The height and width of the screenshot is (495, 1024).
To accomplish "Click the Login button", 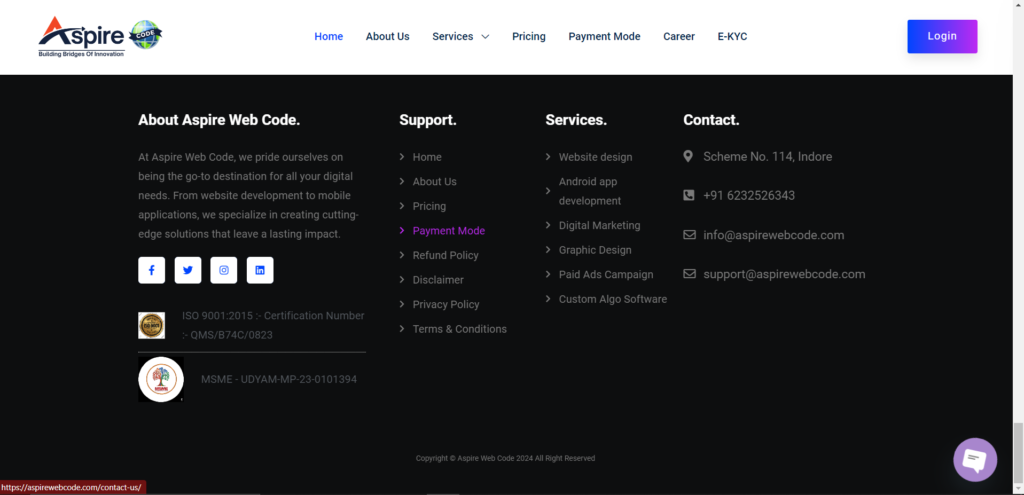I will pos(942,37).
